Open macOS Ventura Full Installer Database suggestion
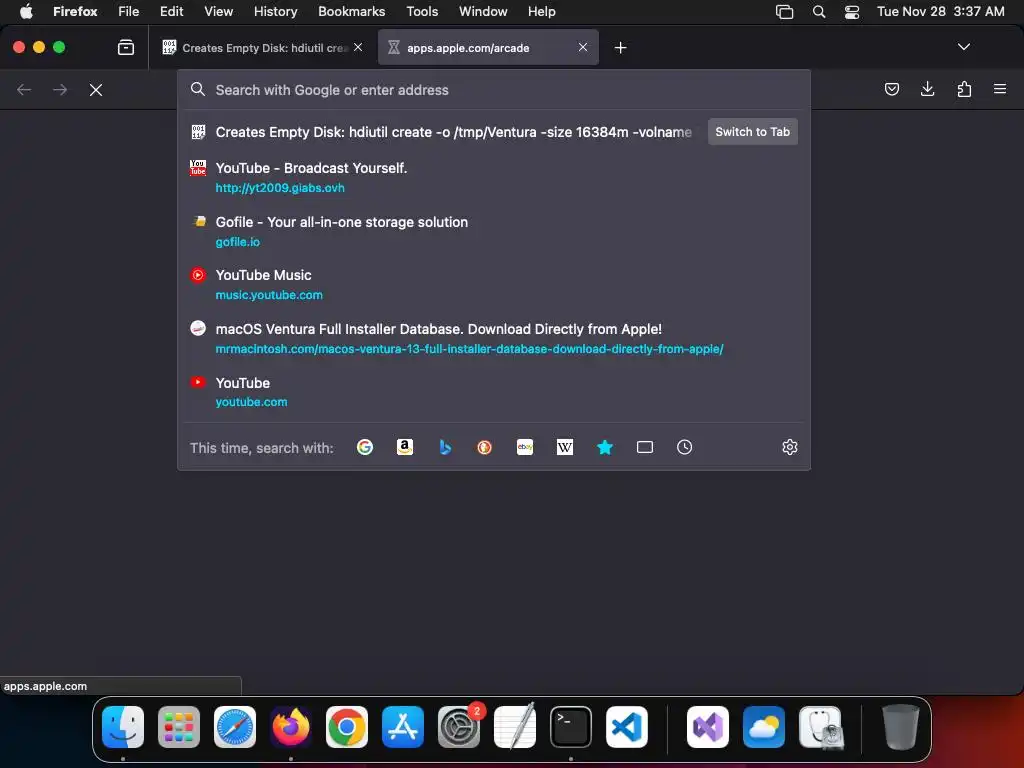 click(494, 338)
